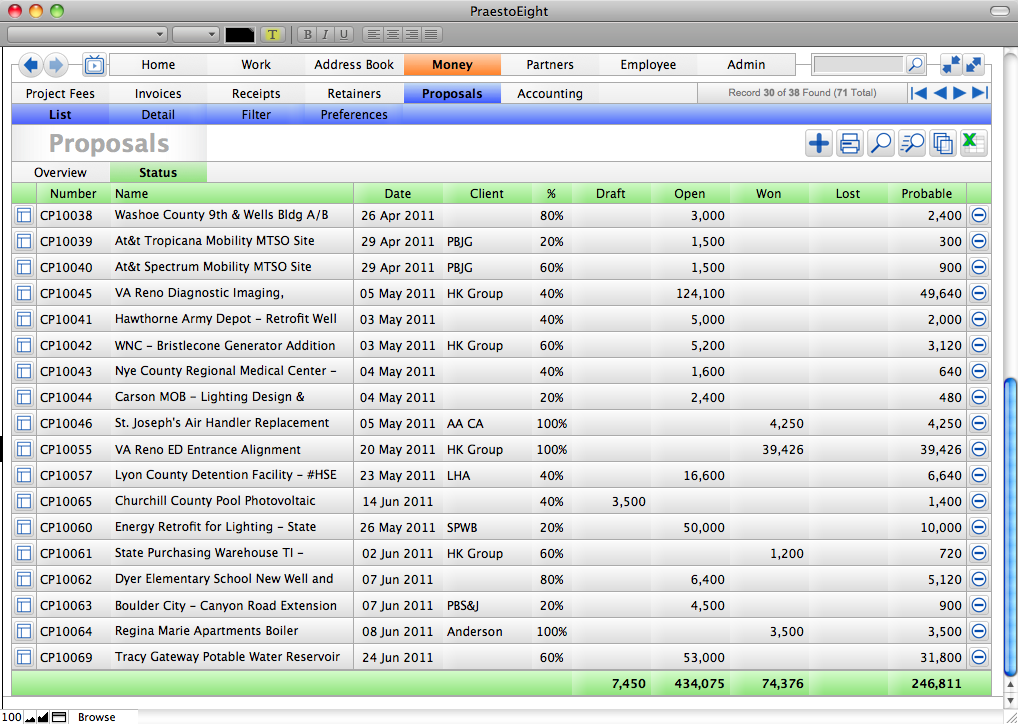The height and width of the screenshot is (724, 1018).
Task: Open detail icon for CP10038 row
Action: pyautogui.click(x=24, y=216)
